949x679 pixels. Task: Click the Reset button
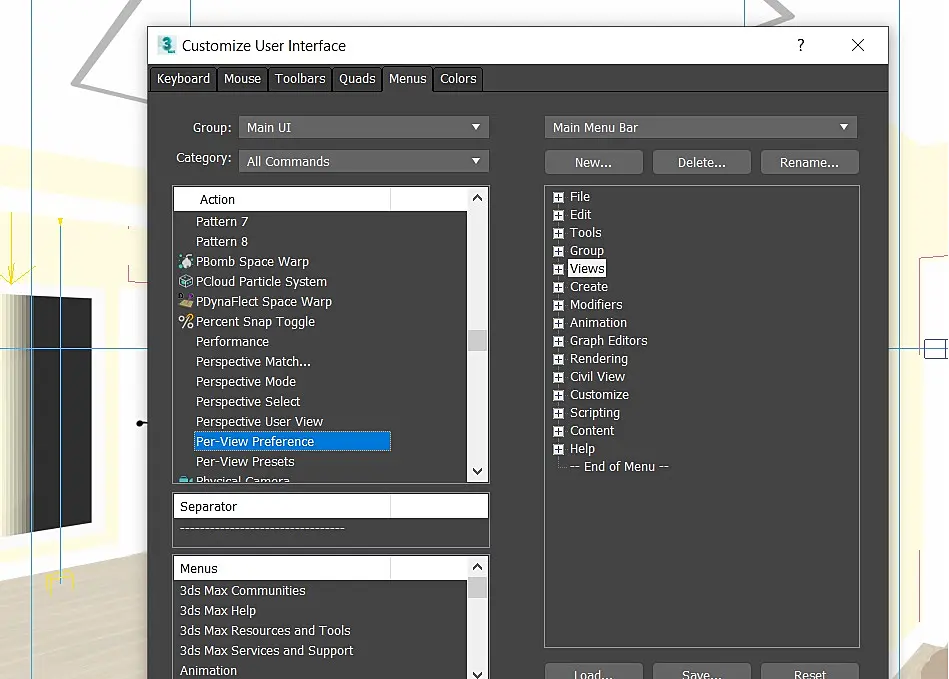click(809, 672)
